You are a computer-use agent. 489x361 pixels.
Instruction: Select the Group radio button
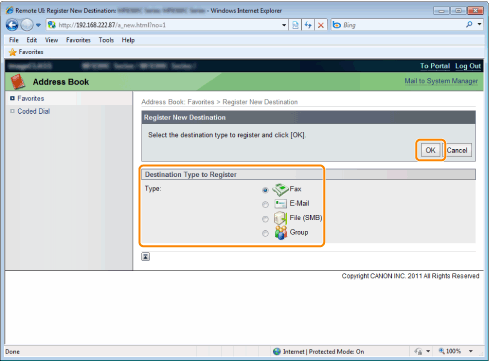coord(265,233)
